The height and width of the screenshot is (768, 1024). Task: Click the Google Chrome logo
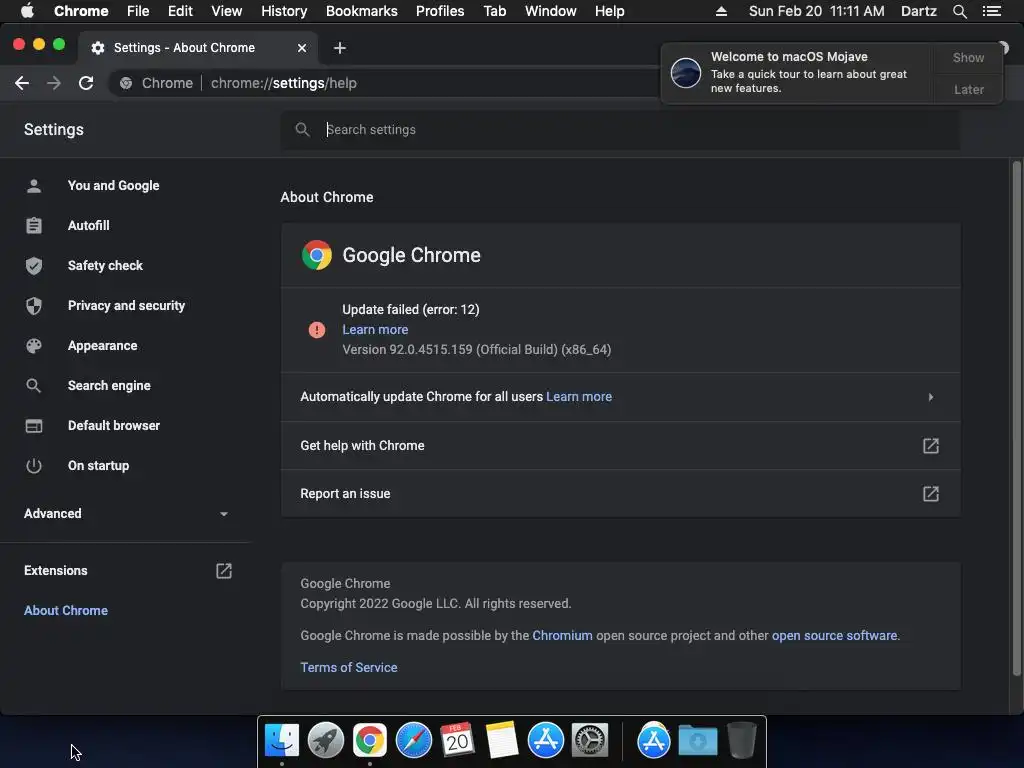click(x=317, y=255)
